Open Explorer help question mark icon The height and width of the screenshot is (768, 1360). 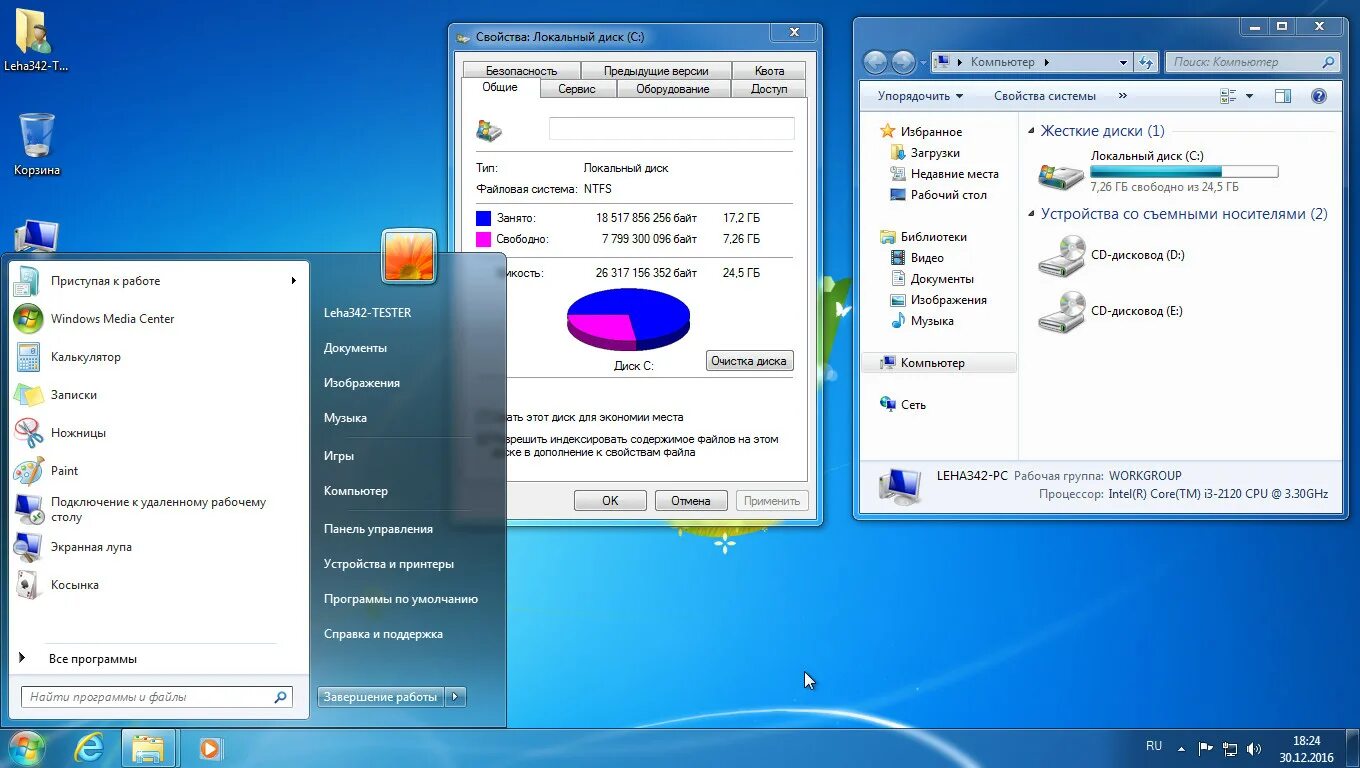coord(1319,96)
